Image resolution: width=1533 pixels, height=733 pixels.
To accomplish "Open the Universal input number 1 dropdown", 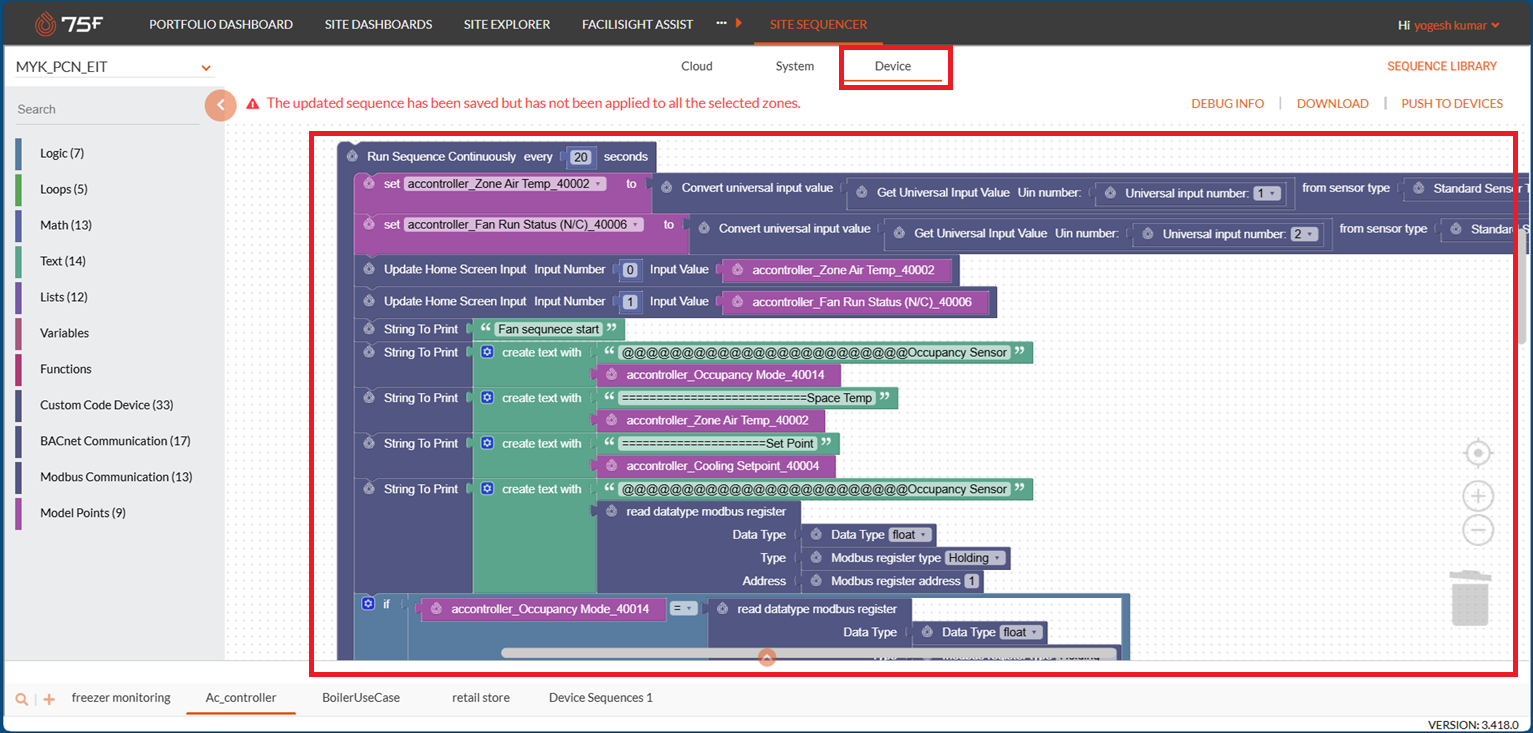I will coord(1267,194).
